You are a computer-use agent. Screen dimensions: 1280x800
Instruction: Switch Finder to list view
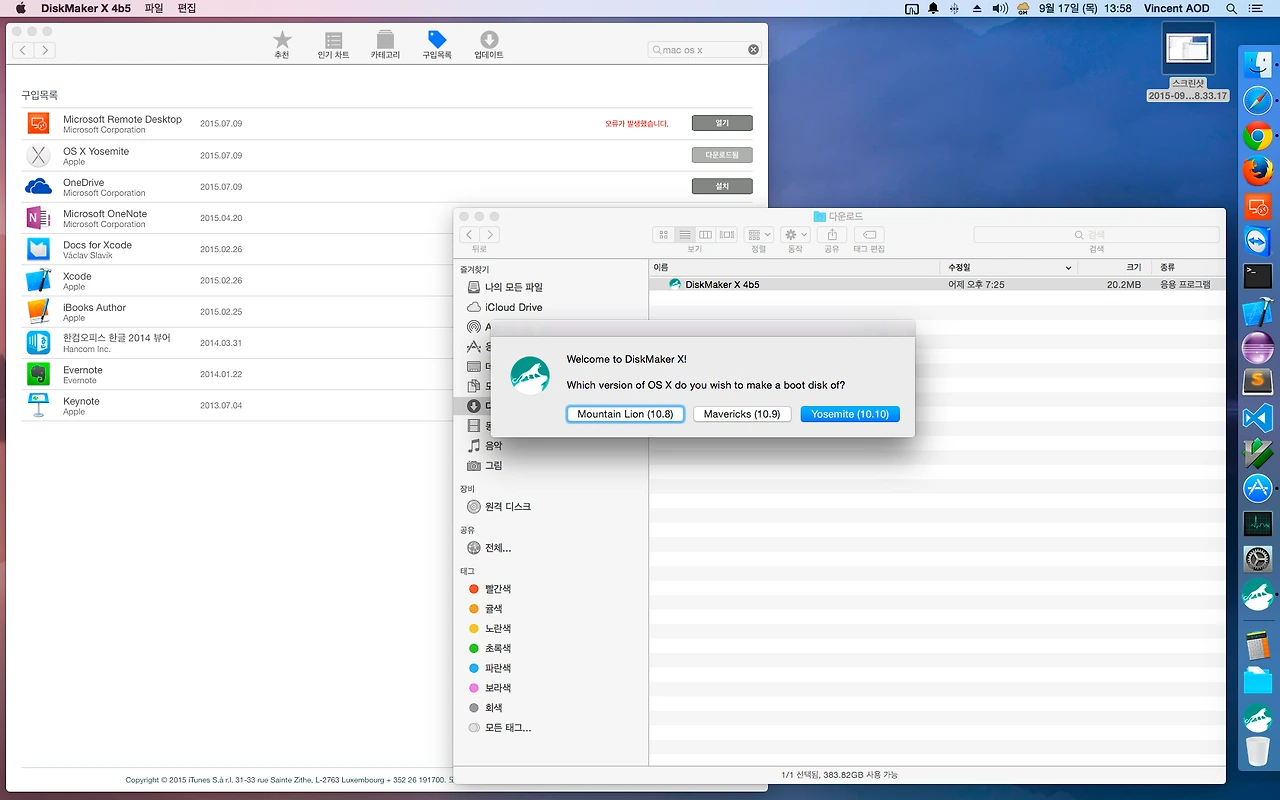pos(684,235)
